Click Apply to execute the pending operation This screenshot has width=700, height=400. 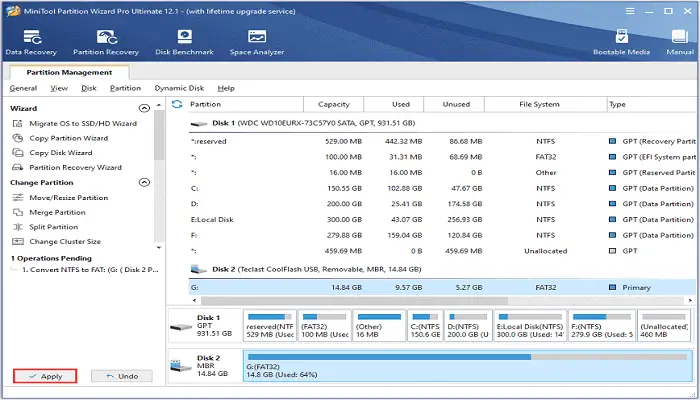(x=45, y=376)
